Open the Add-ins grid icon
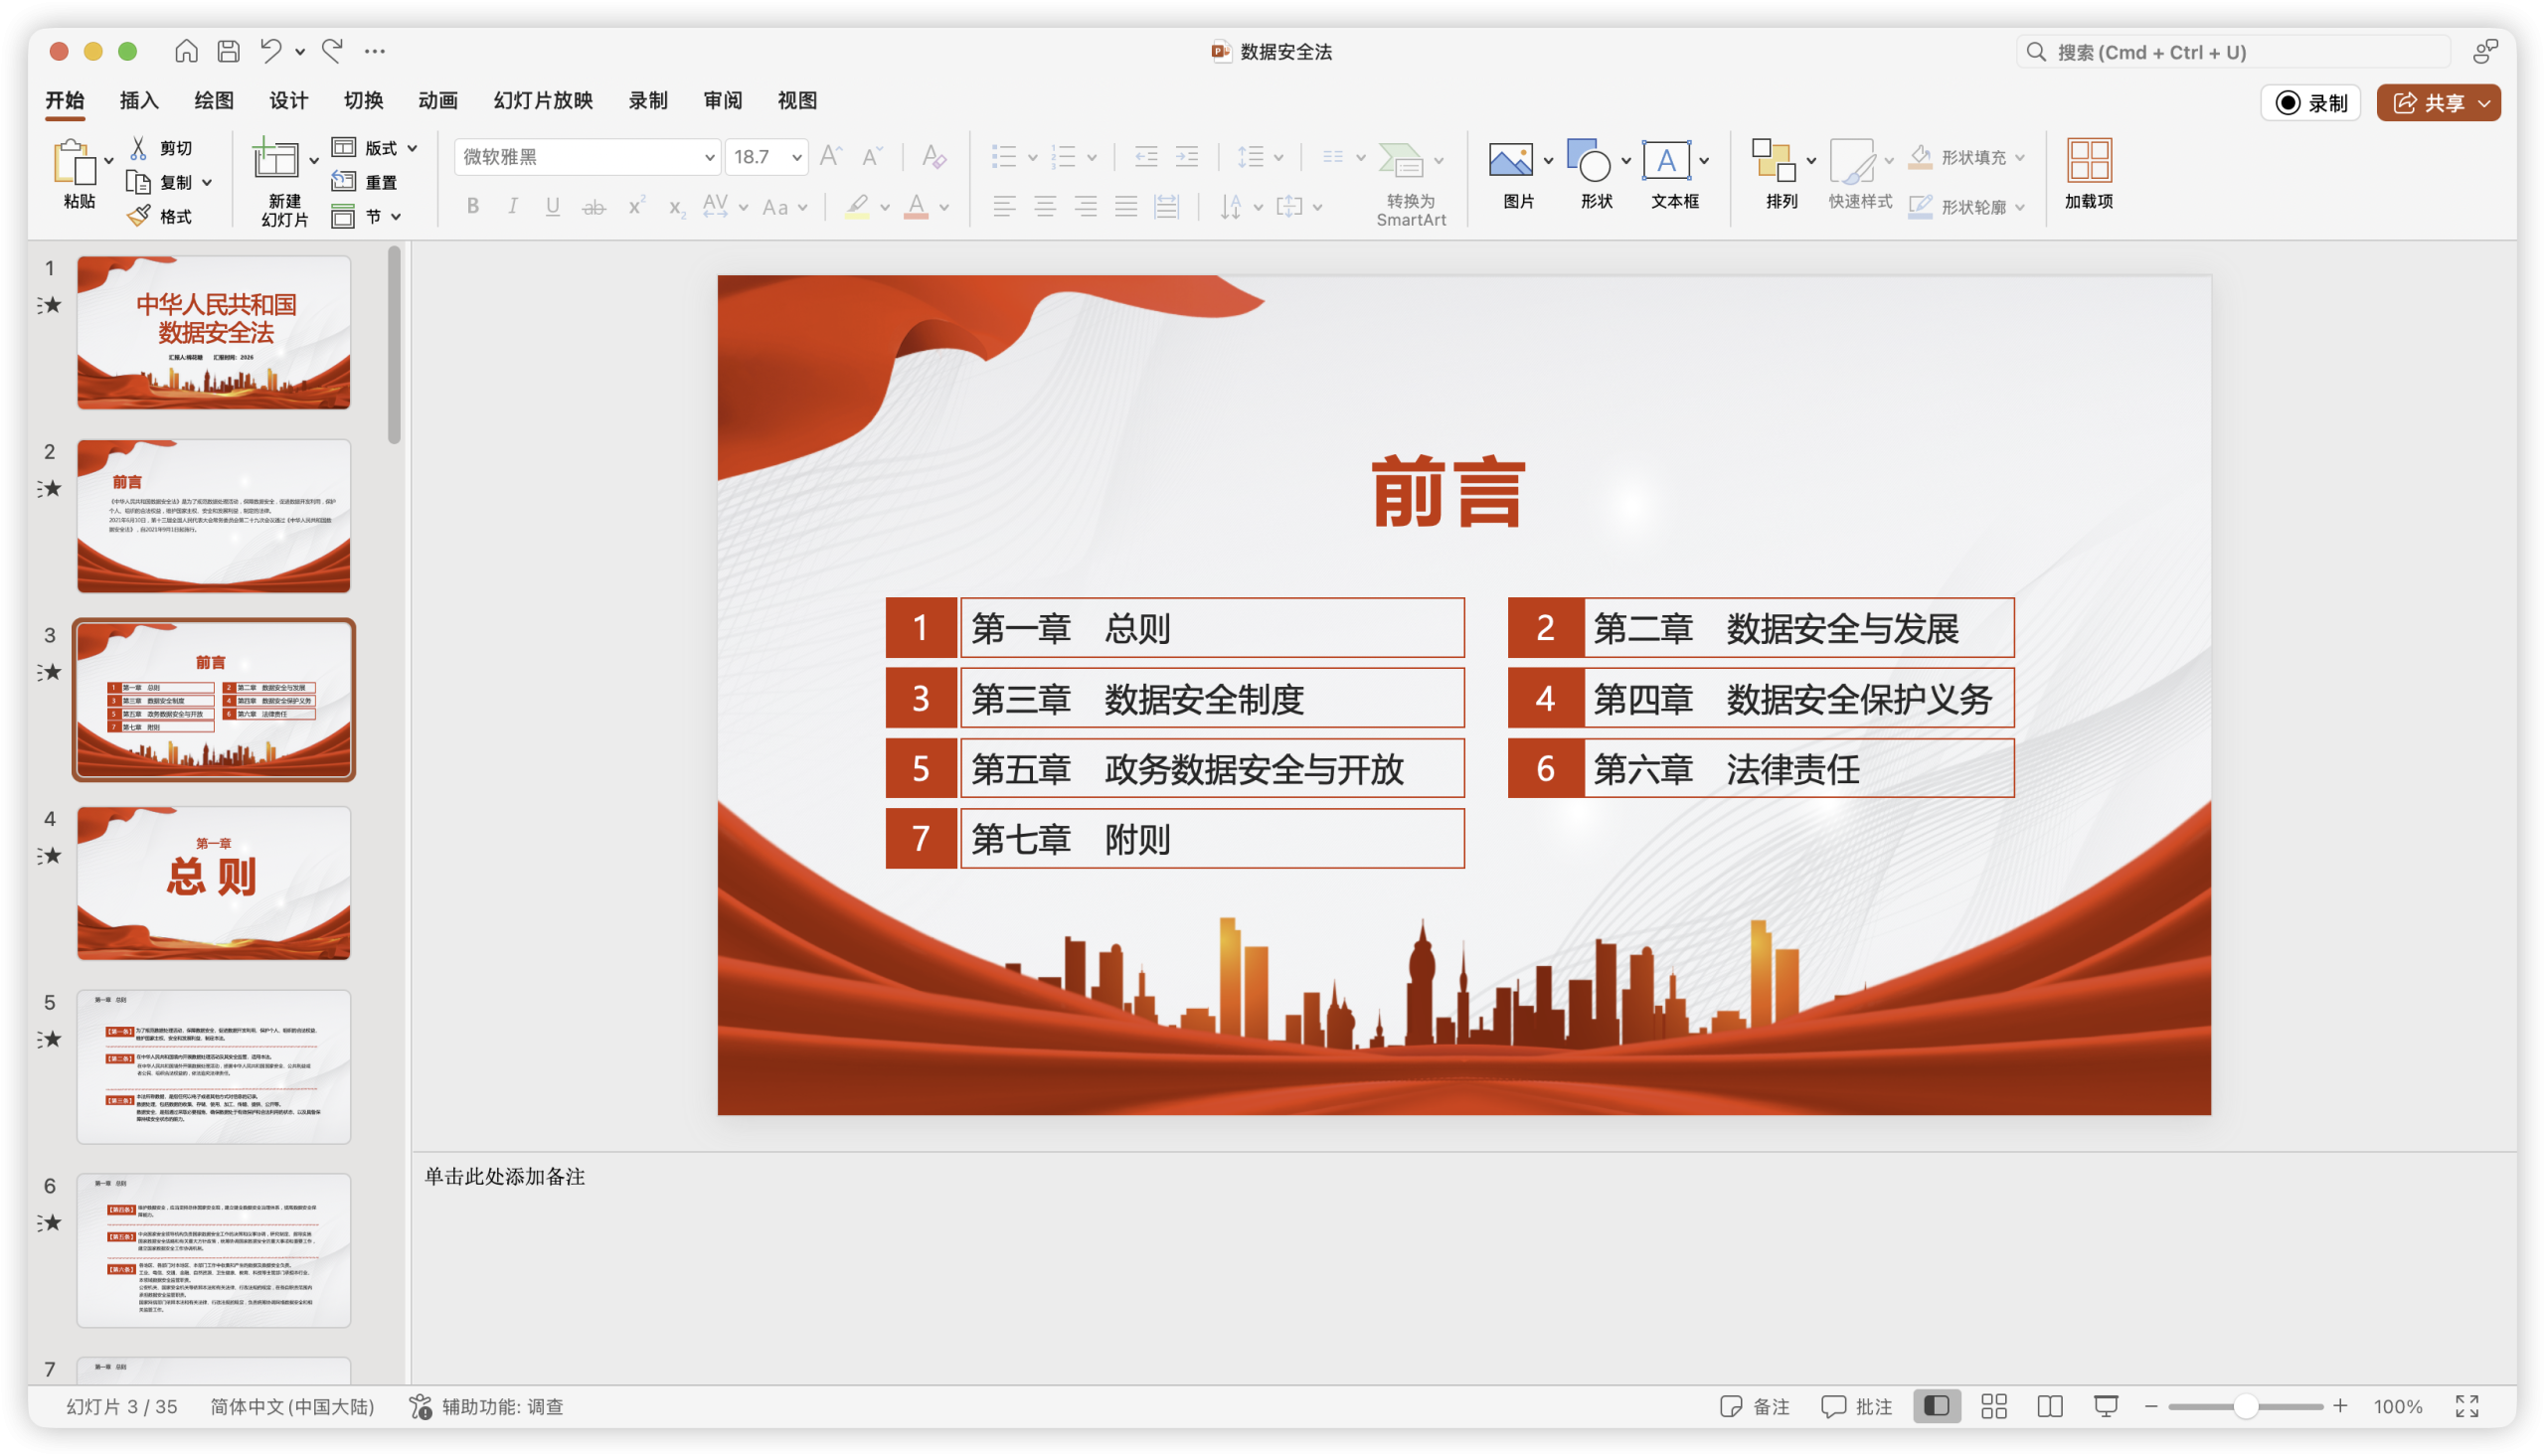The height and width of the screenshot is (1456, 2545). [x=2088, y=160]
